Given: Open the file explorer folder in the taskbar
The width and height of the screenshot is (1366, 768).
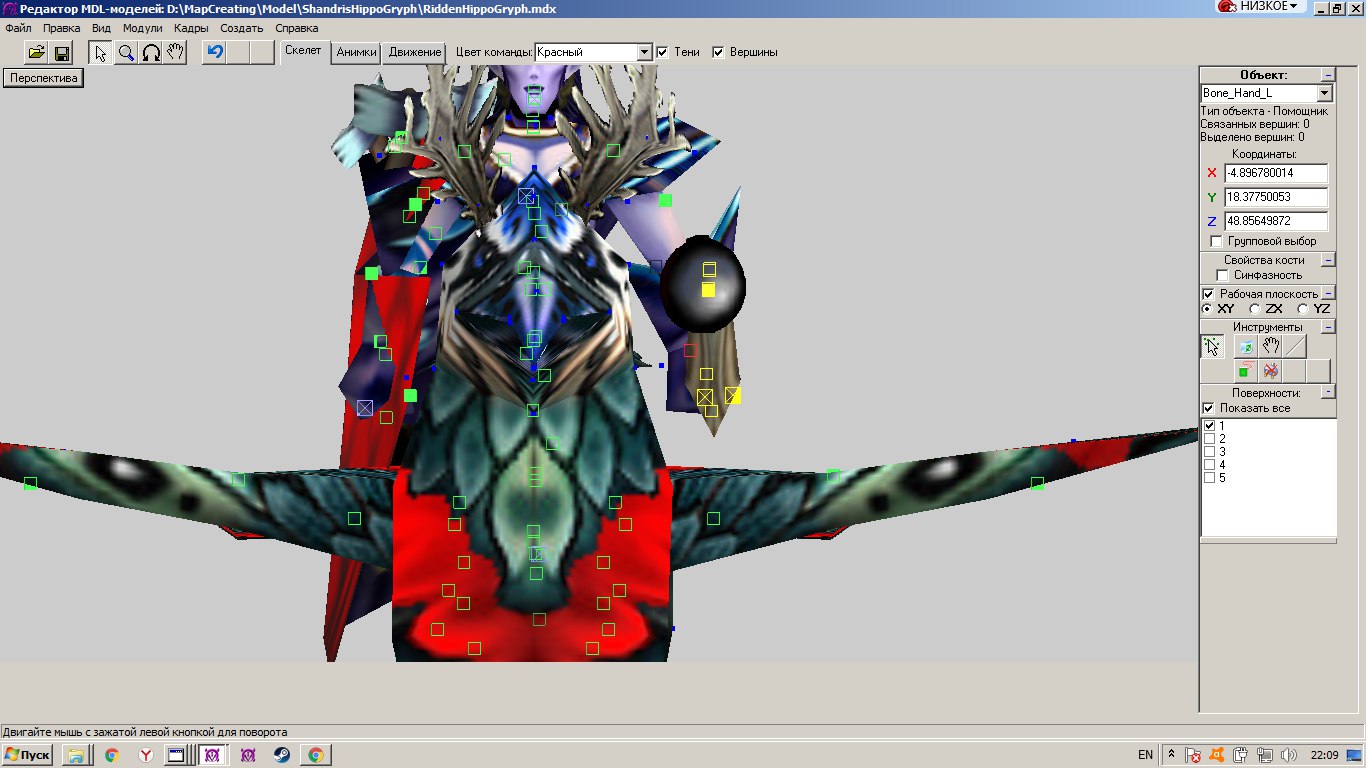Looking at the screenshot, I should coord(75,755).
